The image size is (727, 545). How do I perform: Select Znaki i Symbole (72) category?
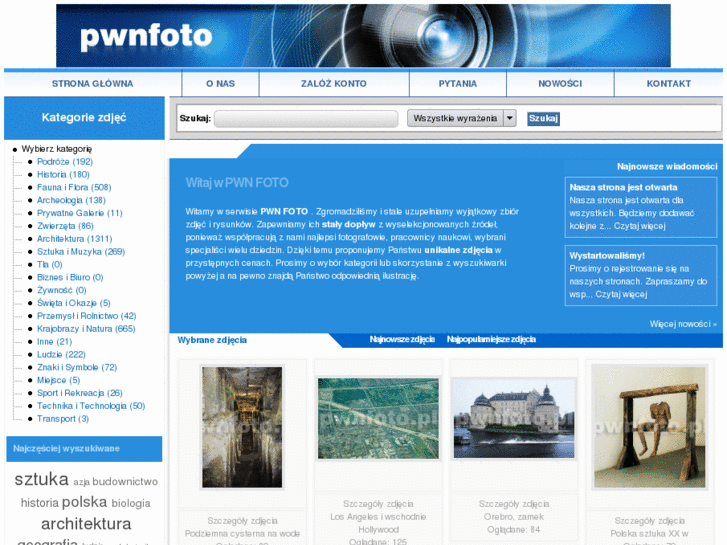[x=77, y=367]
